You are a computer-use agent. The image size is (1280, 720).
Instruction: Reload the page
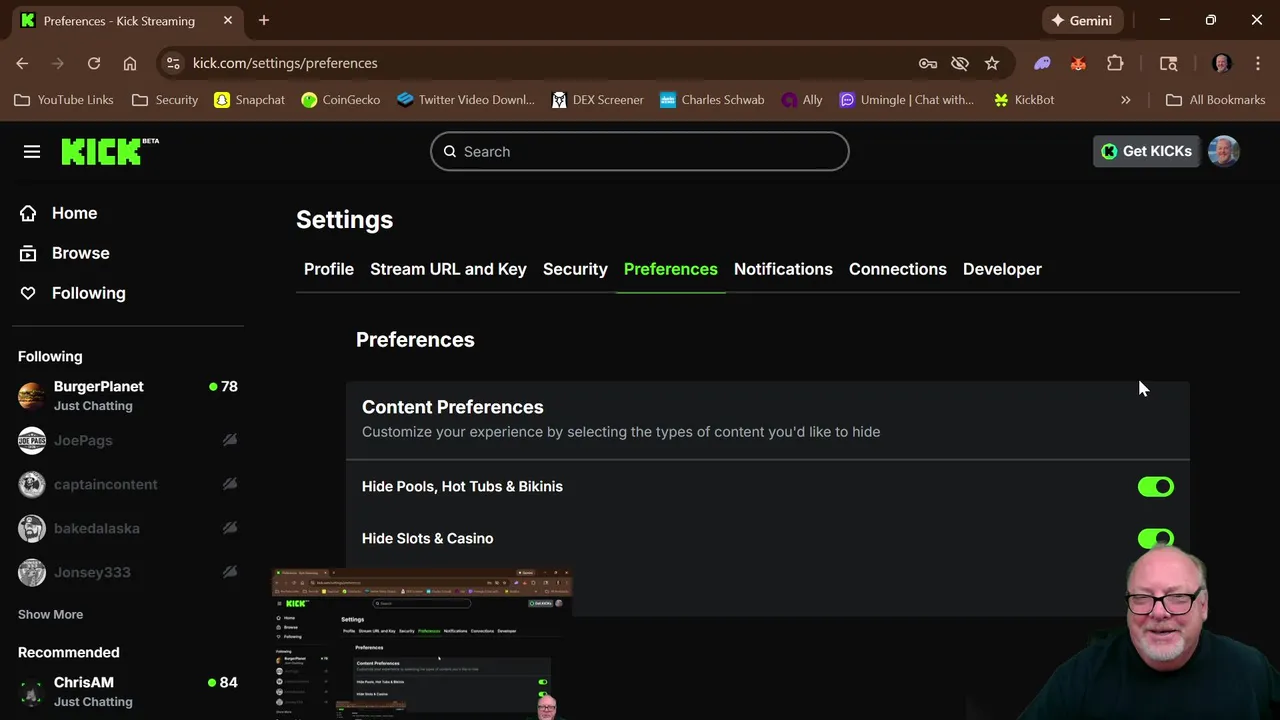coord(94,63)
